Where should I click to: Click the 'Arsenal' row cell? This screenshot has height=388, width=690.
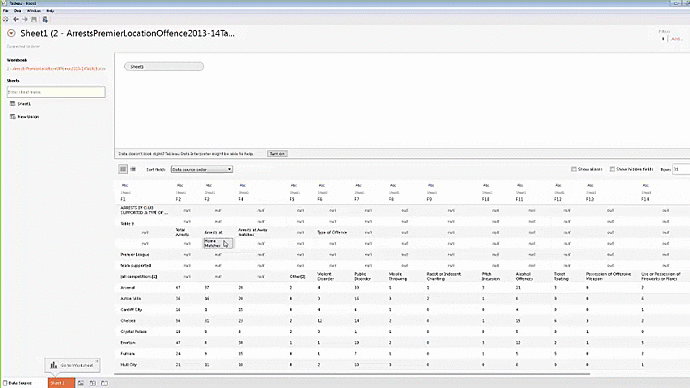tap(128, 287)
